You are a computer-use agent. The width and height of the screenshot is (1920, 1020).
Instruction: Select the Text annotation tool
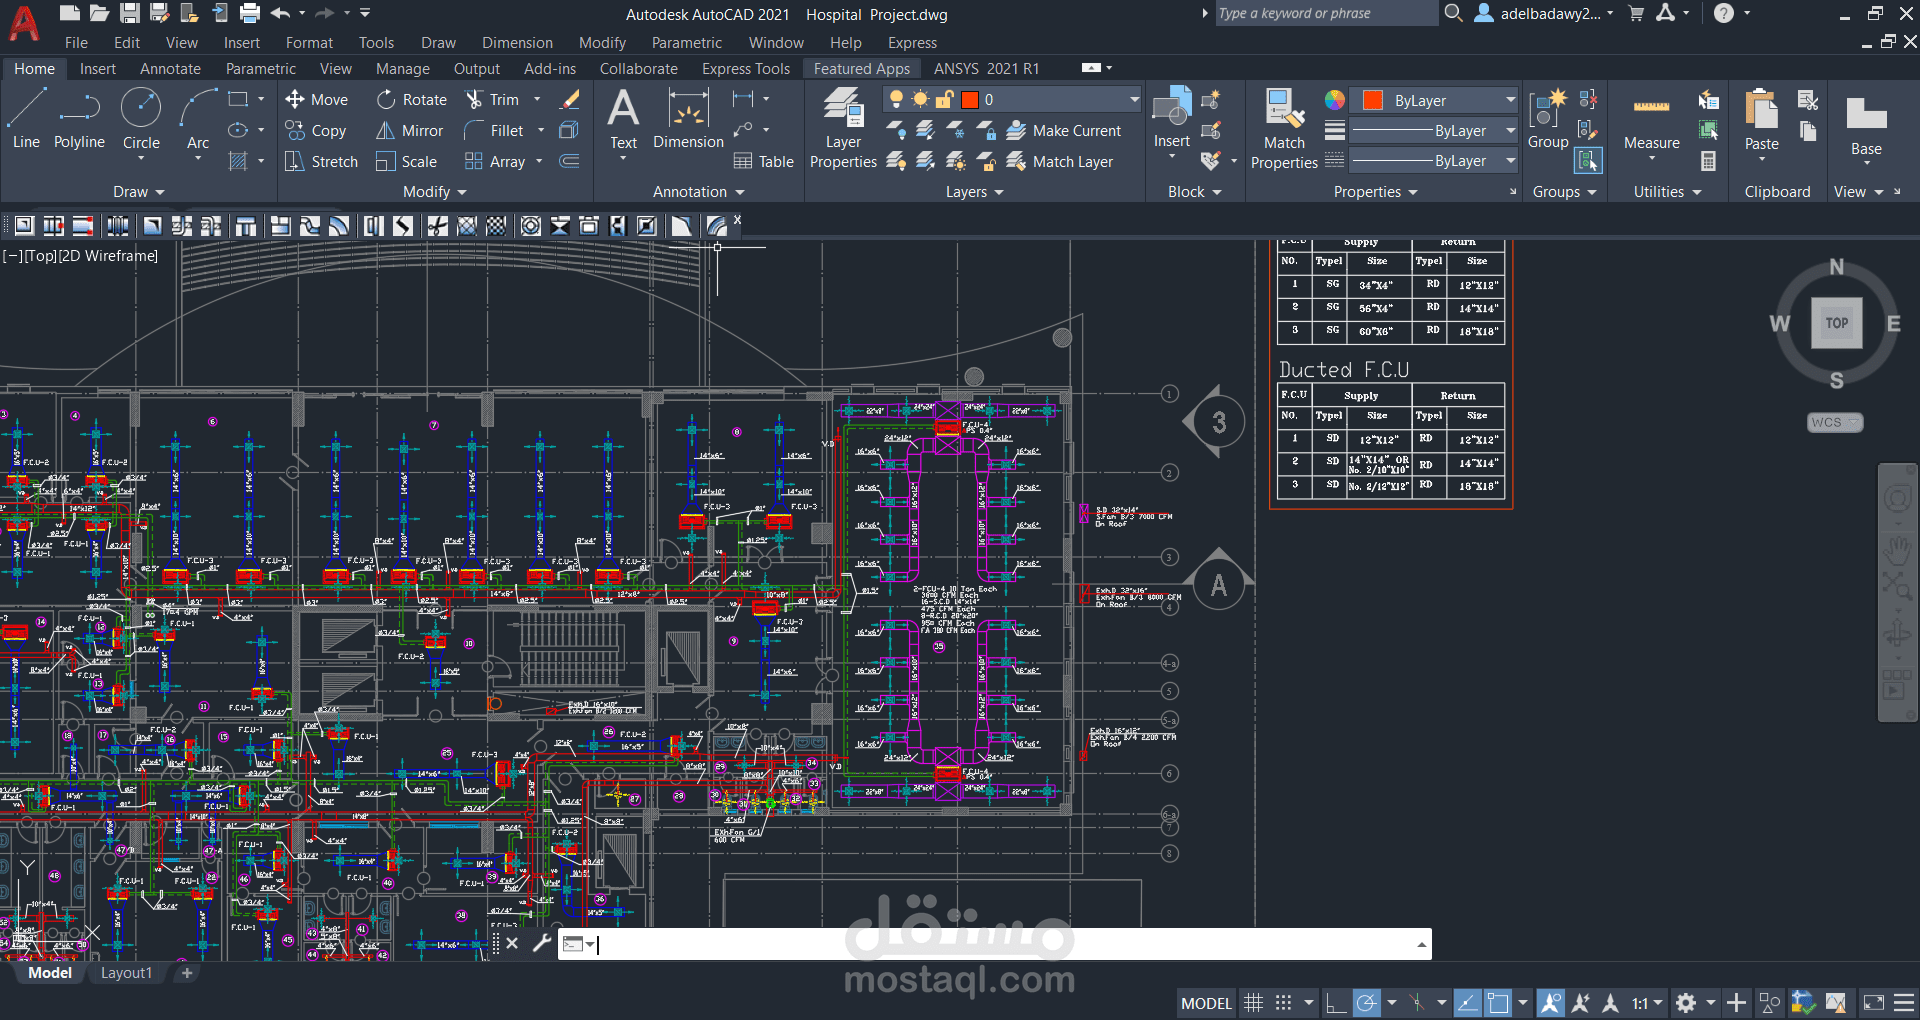click(623, 118)
